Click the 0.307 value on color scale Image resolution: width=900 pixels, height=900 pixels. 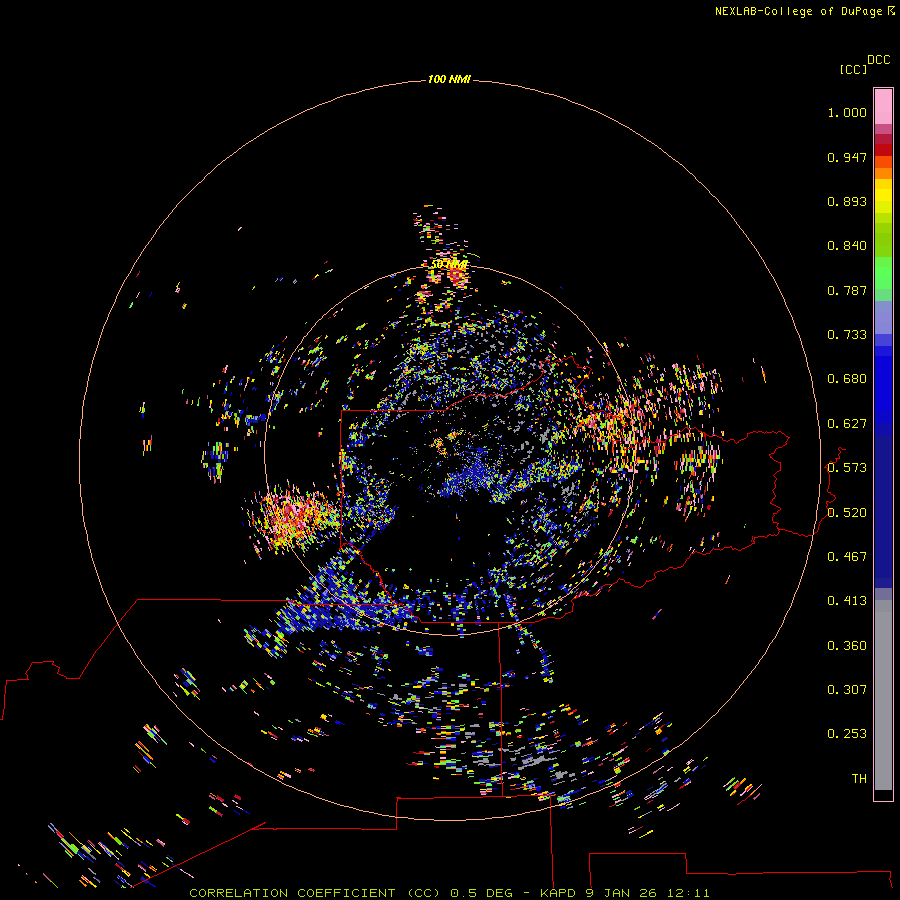point(847,690)
